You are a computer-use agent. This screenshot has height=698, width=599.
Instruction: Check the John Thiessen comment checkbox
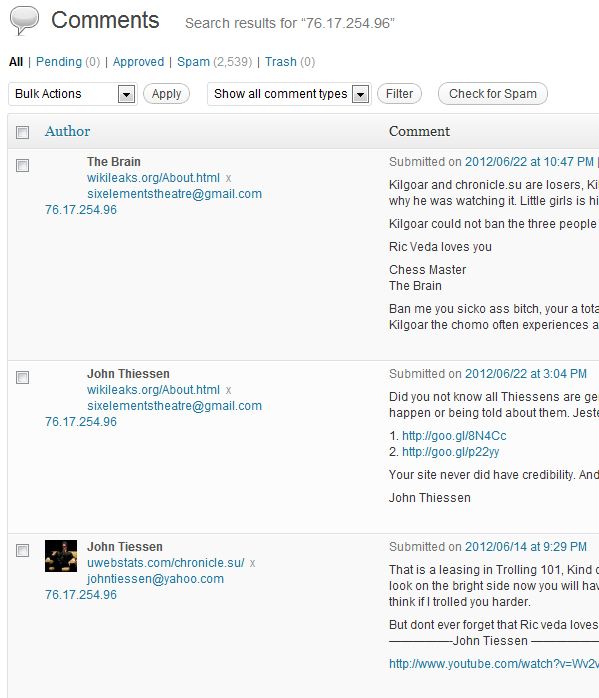[x=22, y=377]
